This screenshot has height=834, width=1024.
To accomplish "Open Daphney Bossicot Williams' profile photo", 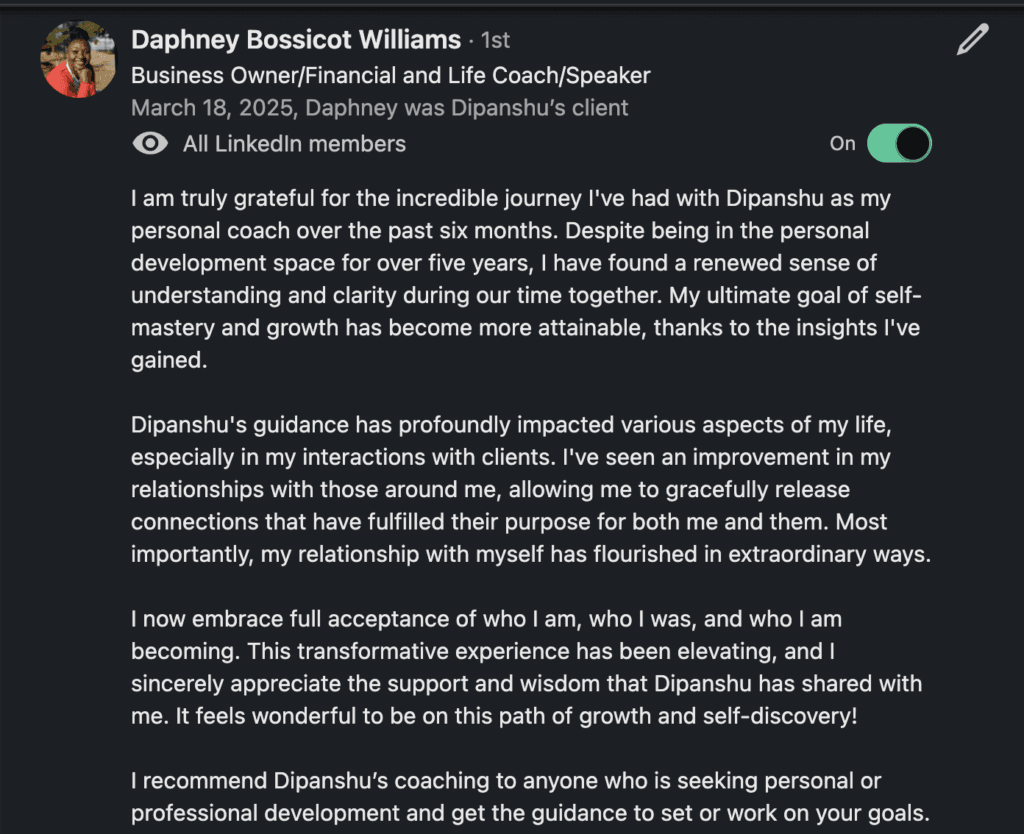I will (78, 59).
